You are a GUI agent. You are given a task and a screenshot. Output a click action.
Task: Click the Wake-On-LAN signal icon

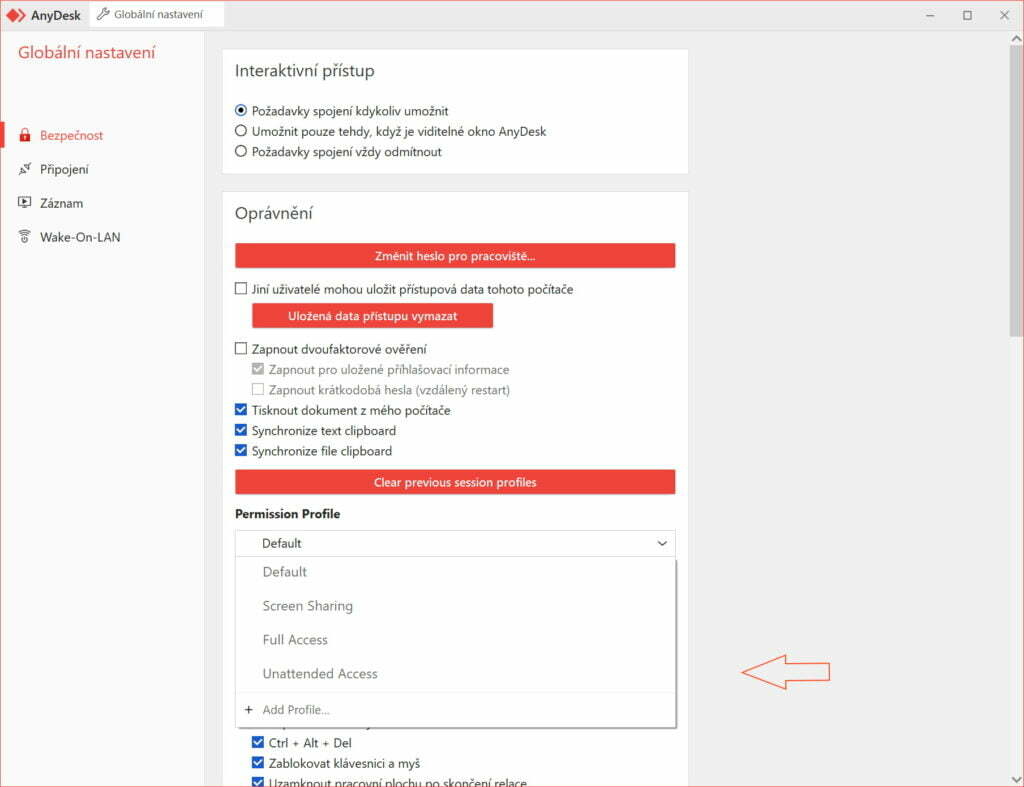tap(25, 236)
